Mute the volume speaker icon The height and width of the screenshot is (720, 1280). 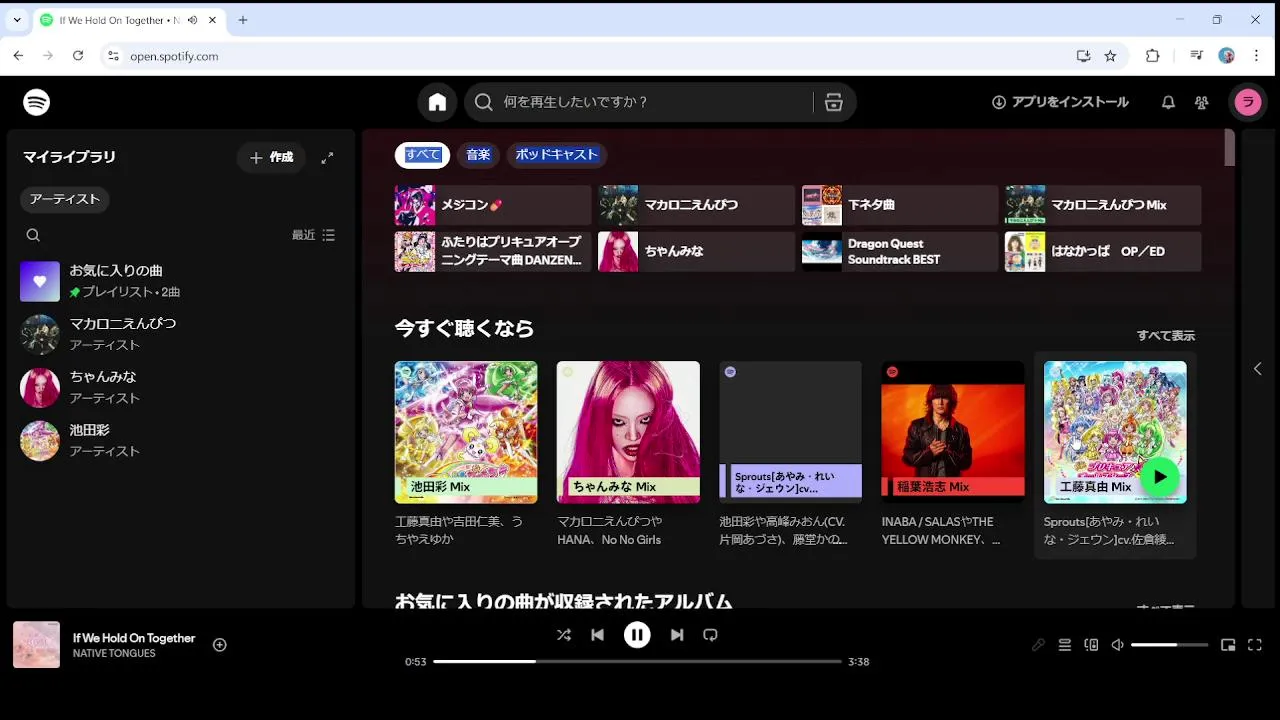tap(1117, 645)
